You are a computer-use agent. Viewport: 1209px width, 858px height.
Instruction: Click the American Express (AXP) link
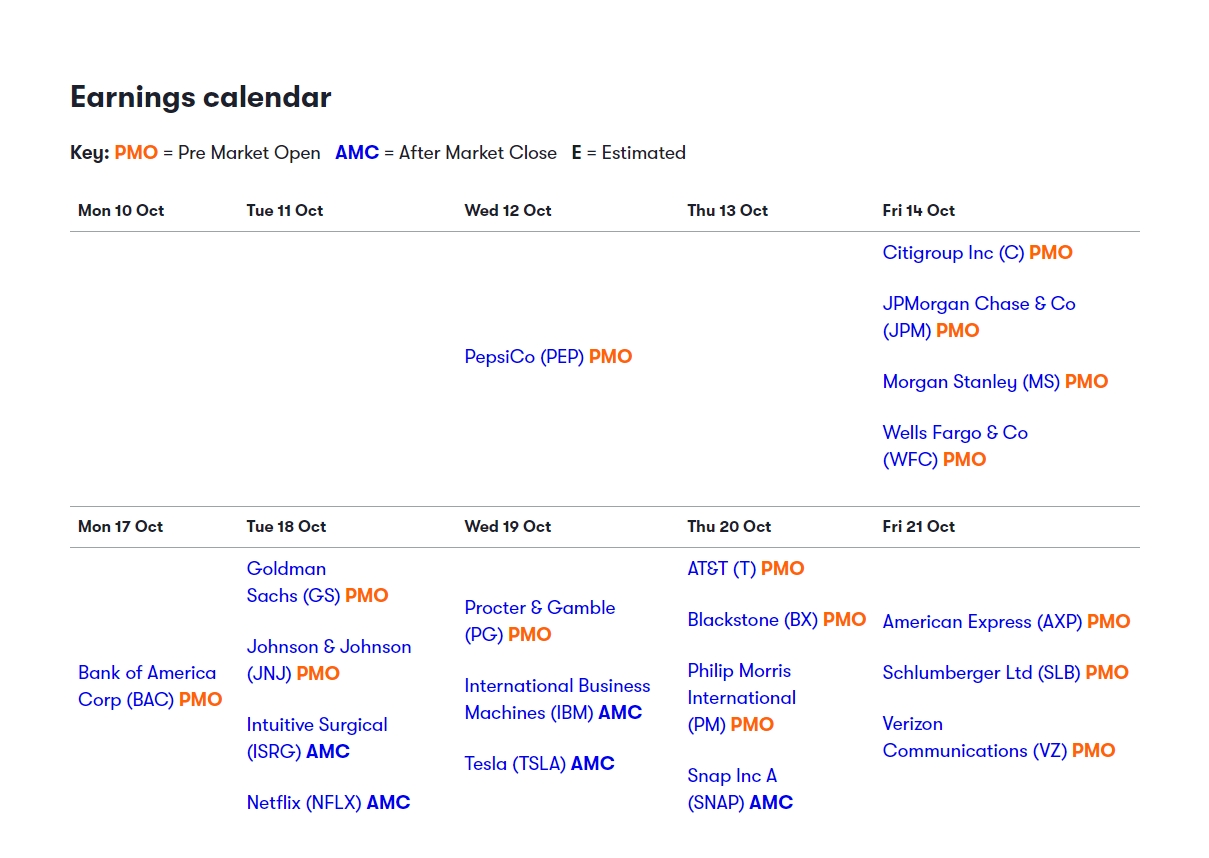(x=982, y=622)
